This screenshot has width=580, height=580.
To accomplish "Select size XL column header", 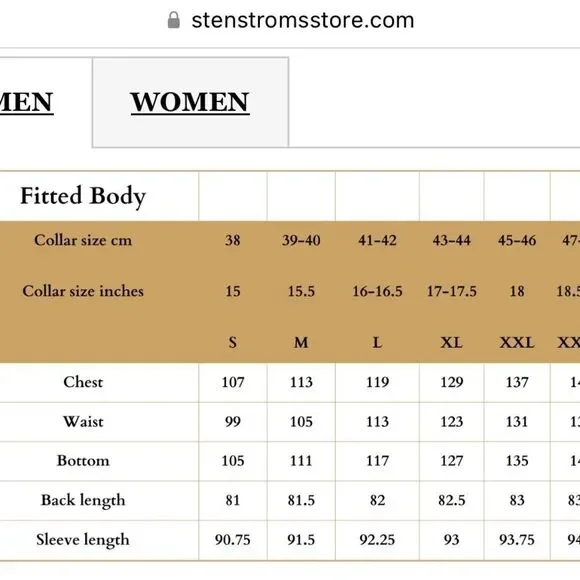I will coord(452,342).
